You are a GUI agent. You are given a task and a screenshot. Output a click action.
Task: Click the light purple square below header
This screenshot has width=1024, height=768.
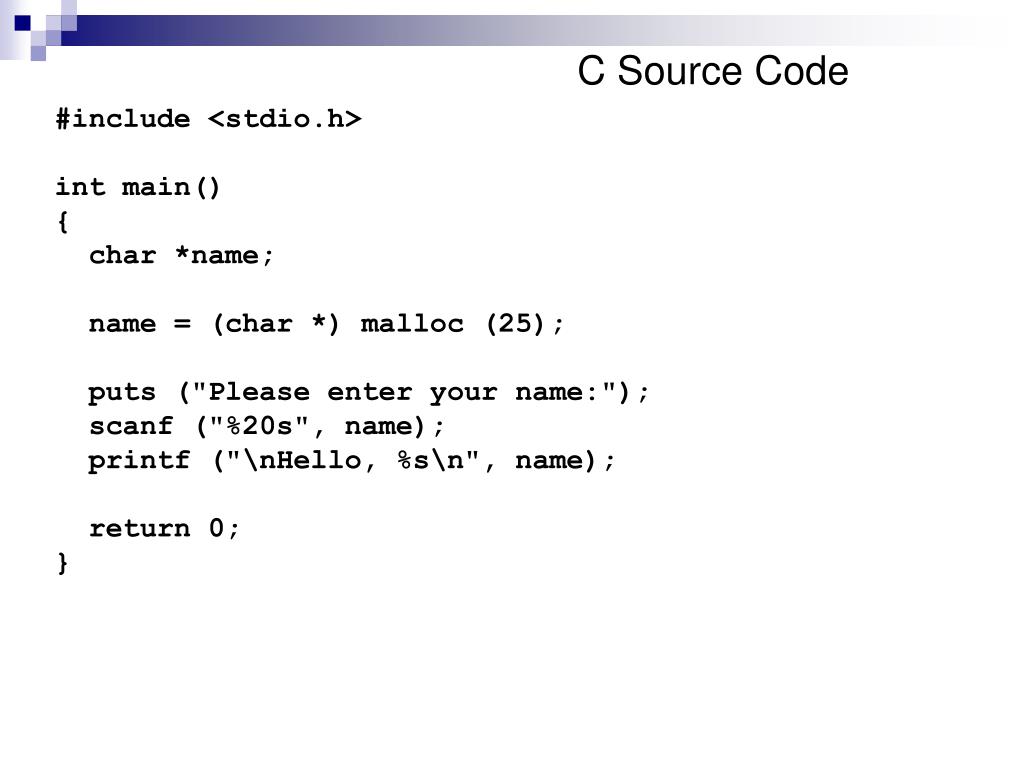[x=39, y=54]
